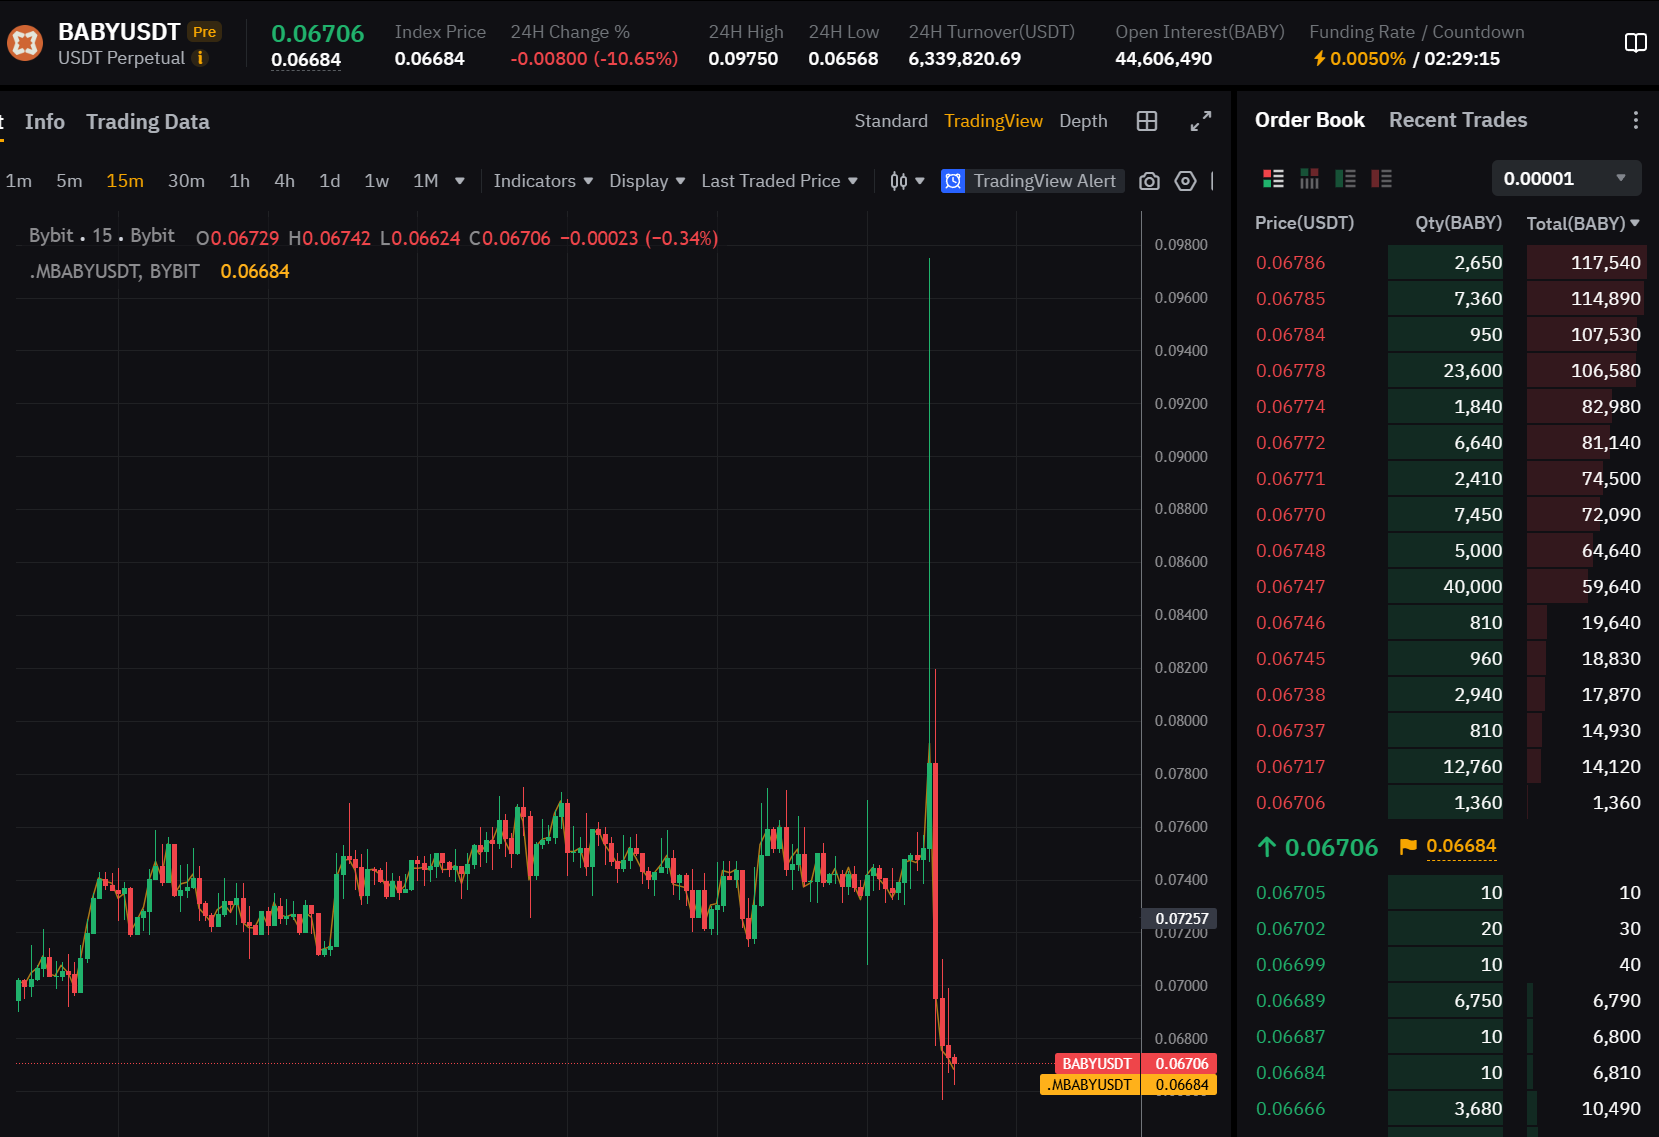Switch order book to side-by-side view

point(1309,179)
